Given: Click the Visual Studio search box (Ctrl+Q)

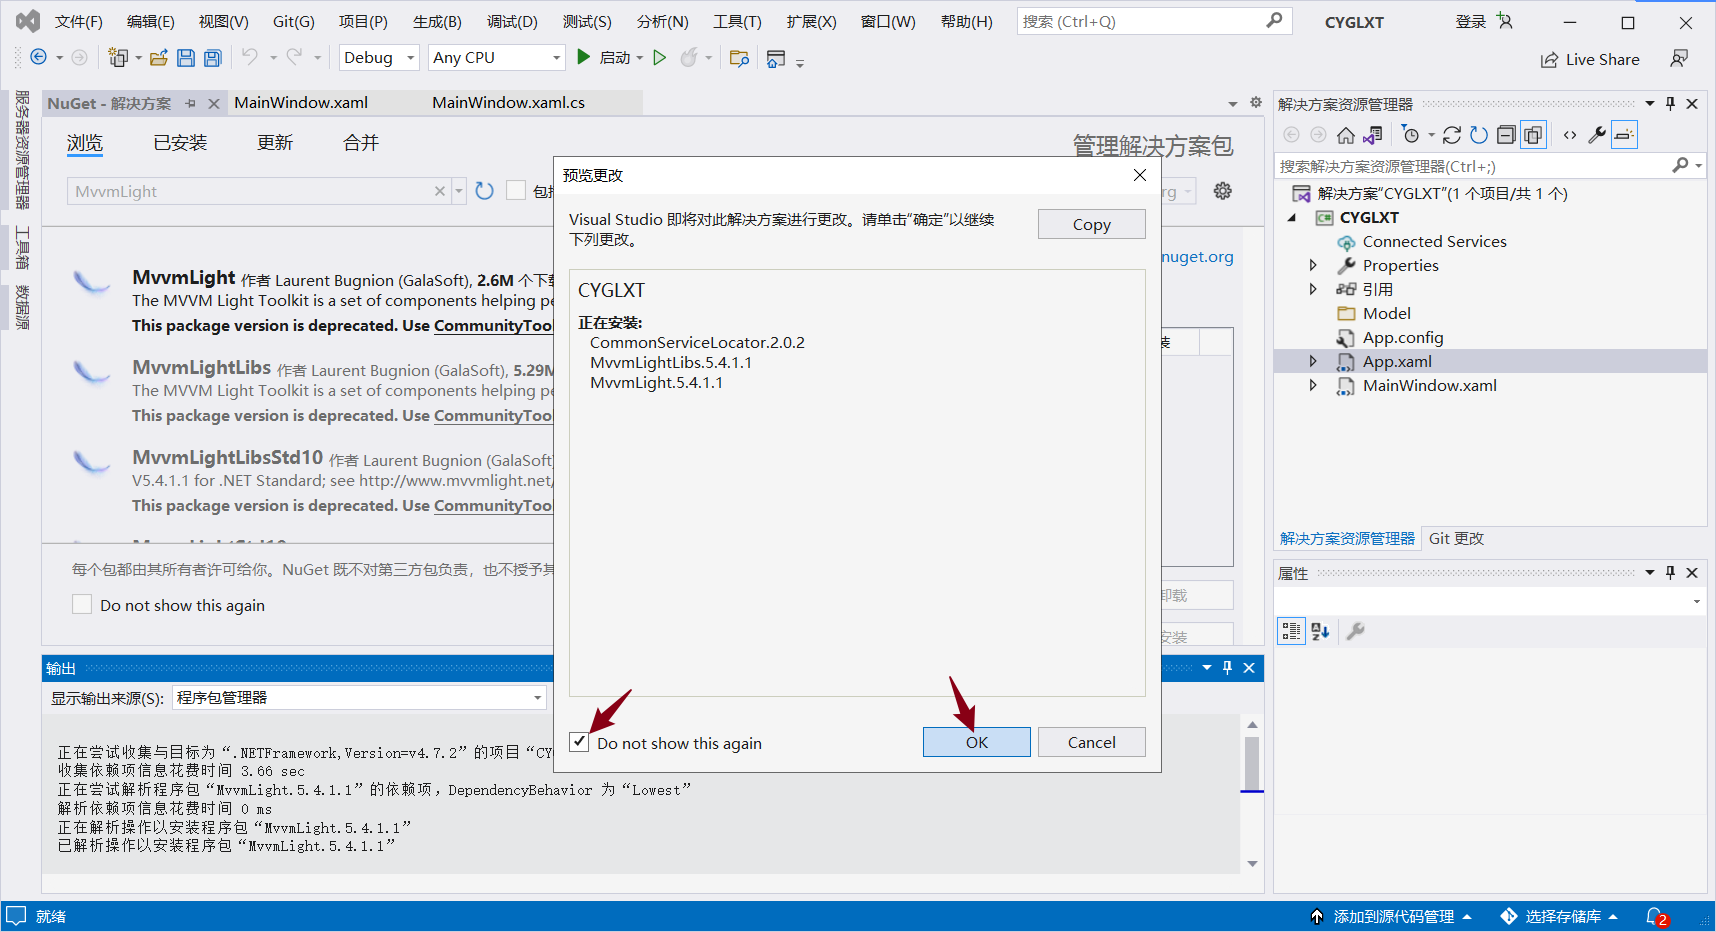Looking at the screenshot, I should pos(1154,21).
